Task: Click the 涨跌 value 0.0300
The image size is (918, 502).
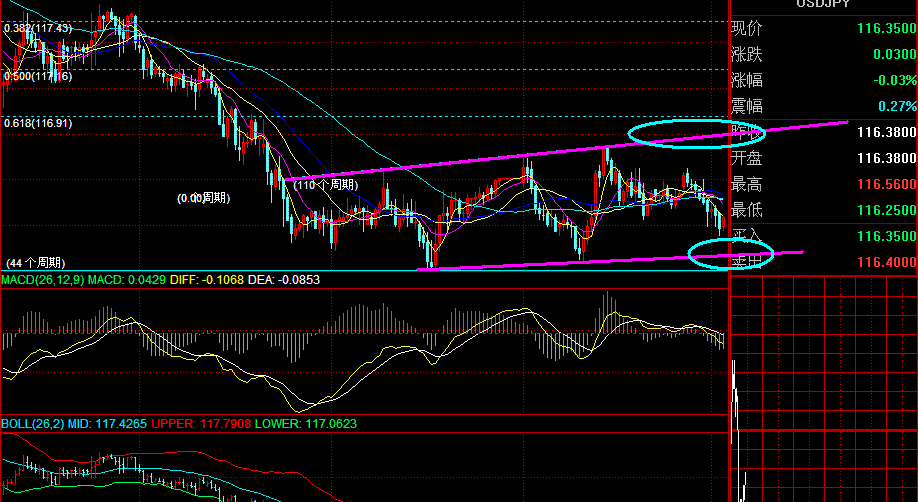Action: coord(894,54)
